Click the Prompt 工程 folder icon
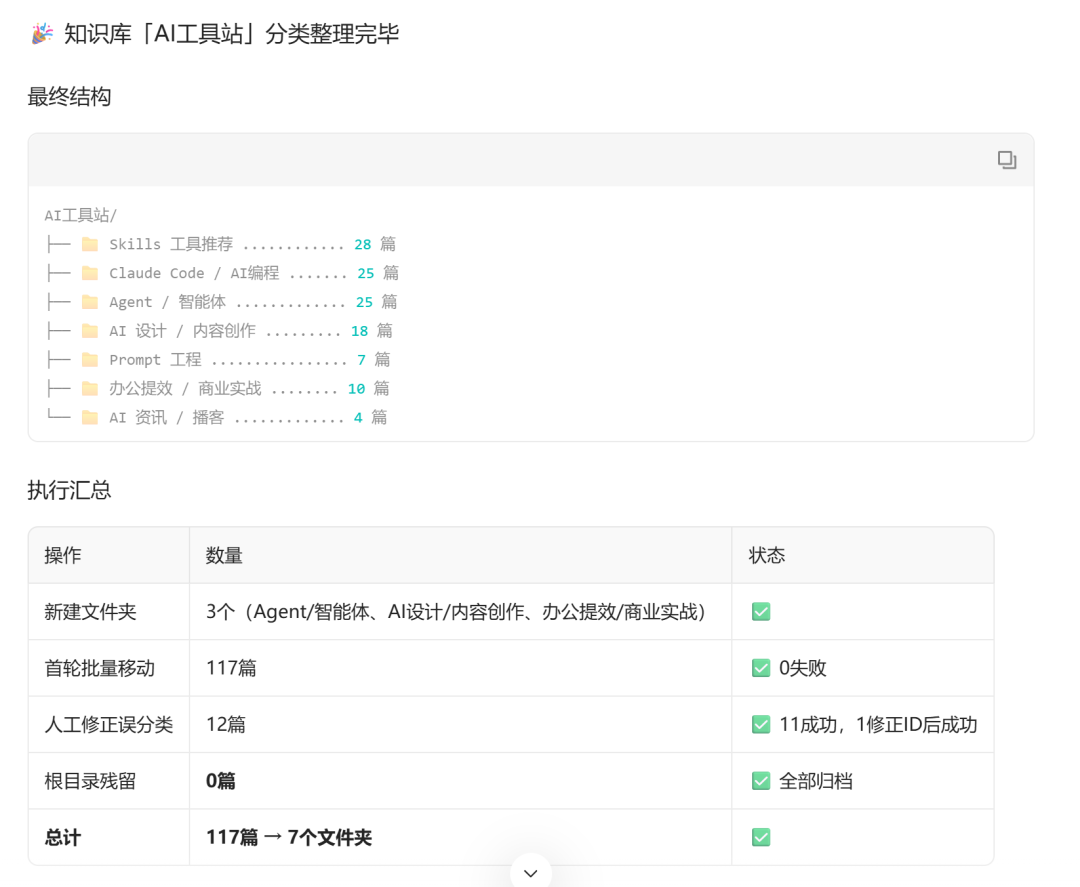Image resolution: width=1080 pixels, height=887 pixels. 90,359
